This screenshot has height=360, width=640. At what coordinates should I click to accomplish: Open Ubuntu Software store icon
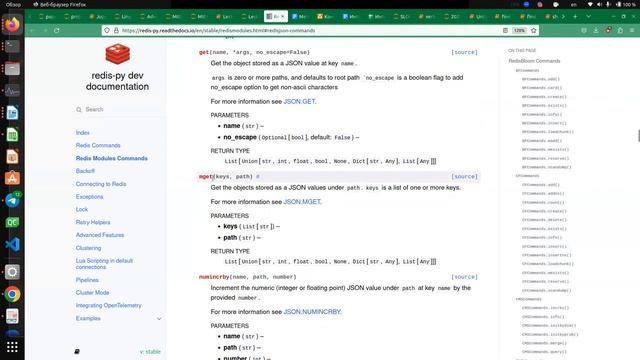(12, 178)
